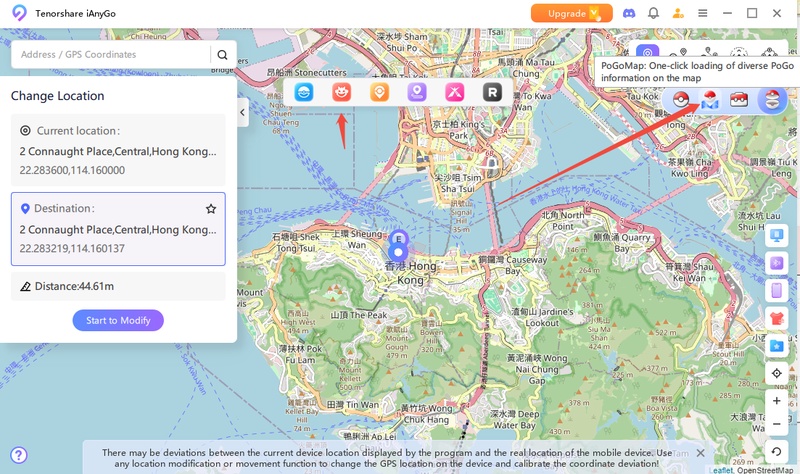
Task: Open the hamburger main menu
Action: tap(703, 13)
